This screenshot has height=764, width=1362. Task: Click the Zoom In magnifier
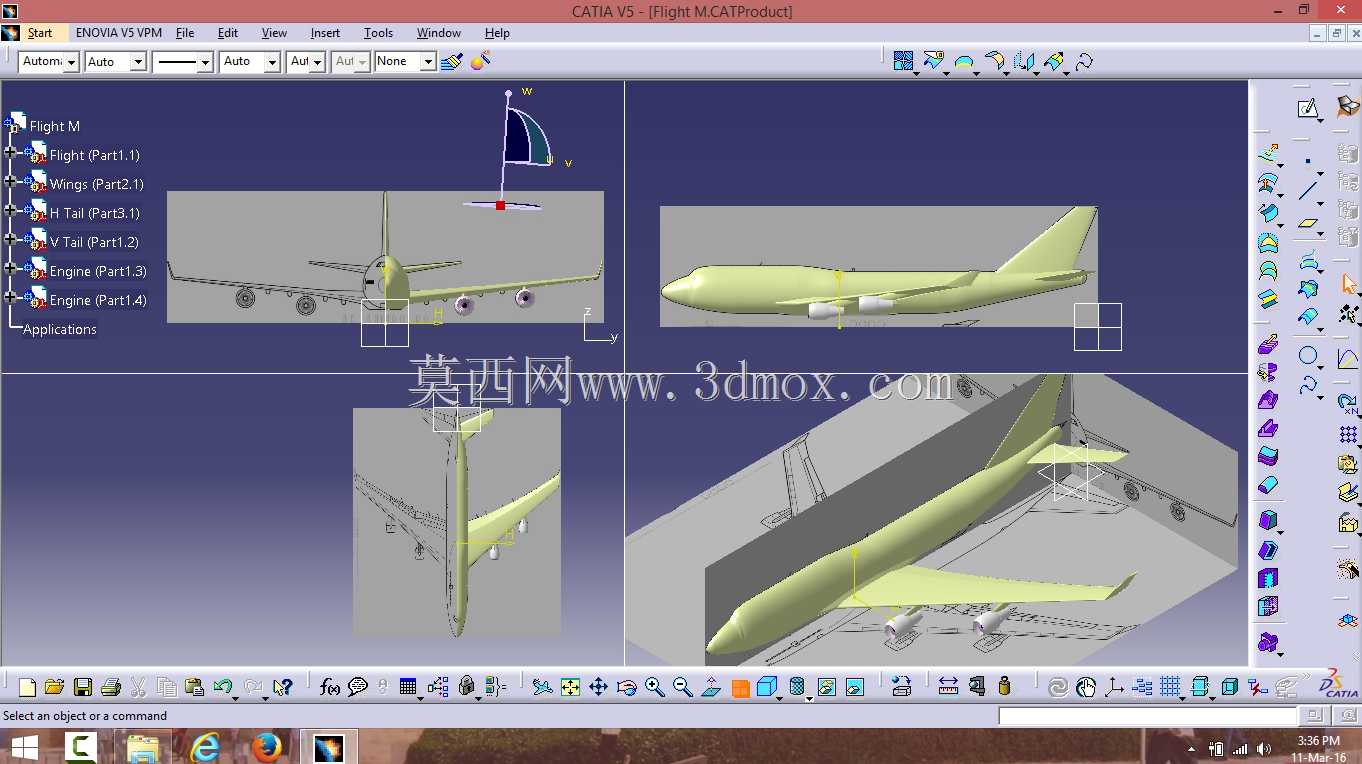(655, 687)
